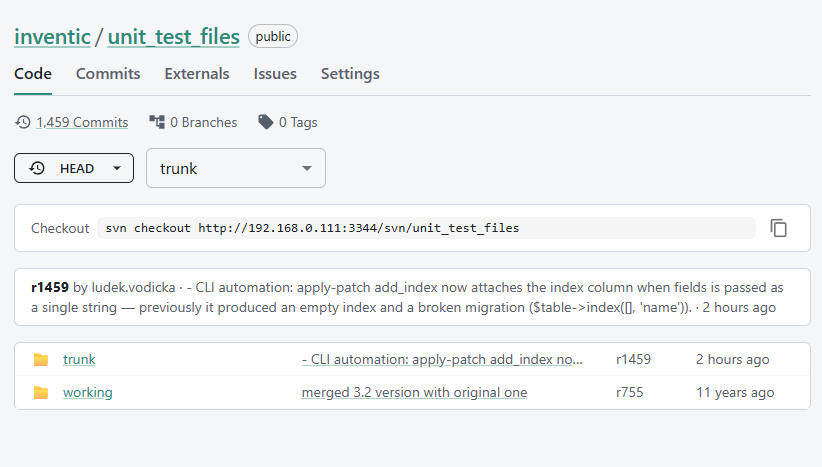
Task: Click the trunk folder icon
Action: (41, 360)
